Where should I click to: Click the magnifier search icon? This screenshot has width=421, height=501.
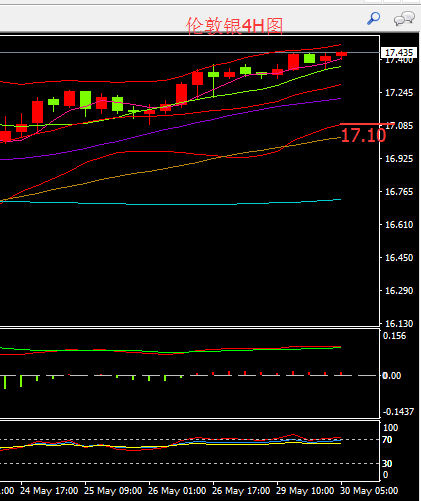click(373, 18)
